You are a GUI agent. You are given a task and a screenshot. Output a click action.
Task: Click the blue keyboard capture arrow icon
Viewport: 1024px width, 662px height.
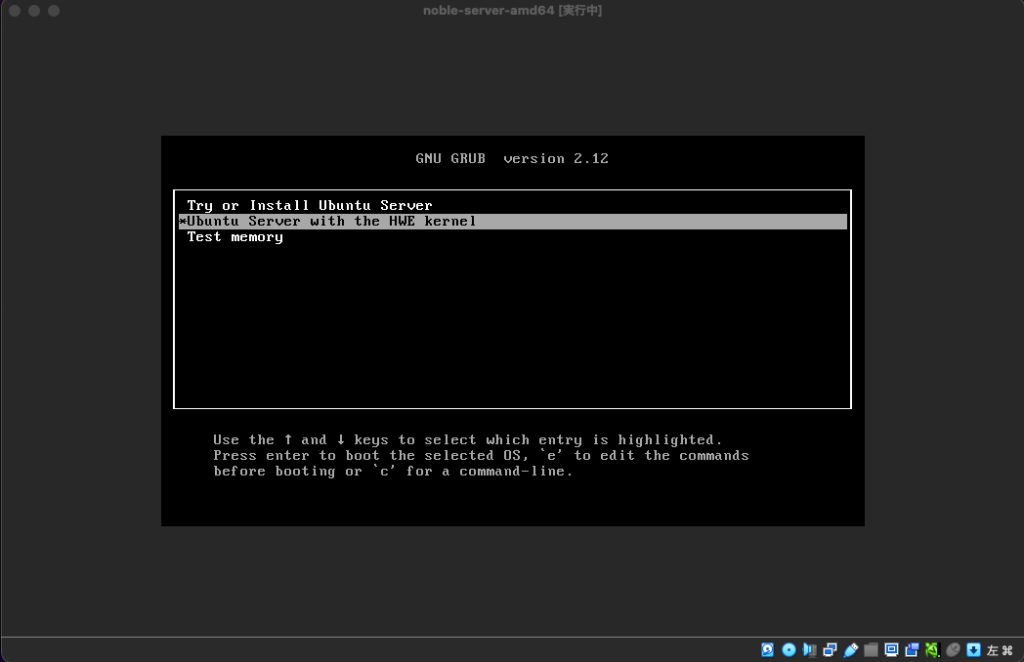pyautogui.click(x=974, y=650)
